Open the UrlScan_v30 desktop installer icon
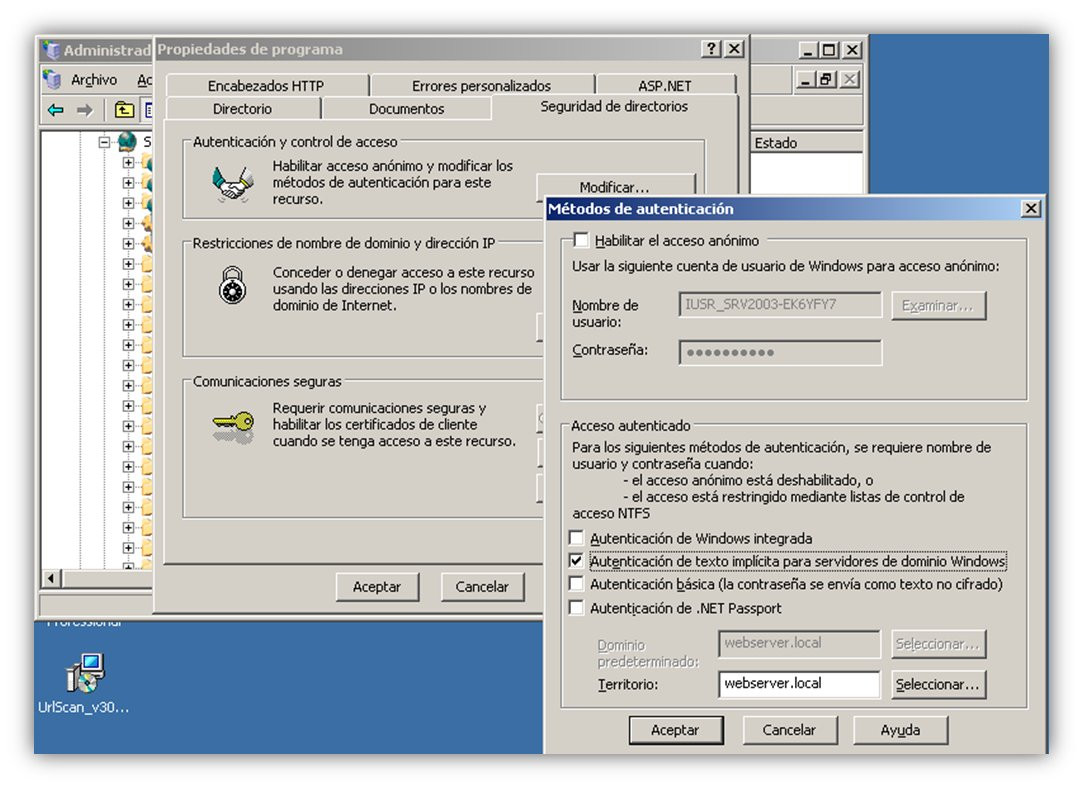This screenshot has height=788, width=1083. pyautogui.click(x=84, y=673)
